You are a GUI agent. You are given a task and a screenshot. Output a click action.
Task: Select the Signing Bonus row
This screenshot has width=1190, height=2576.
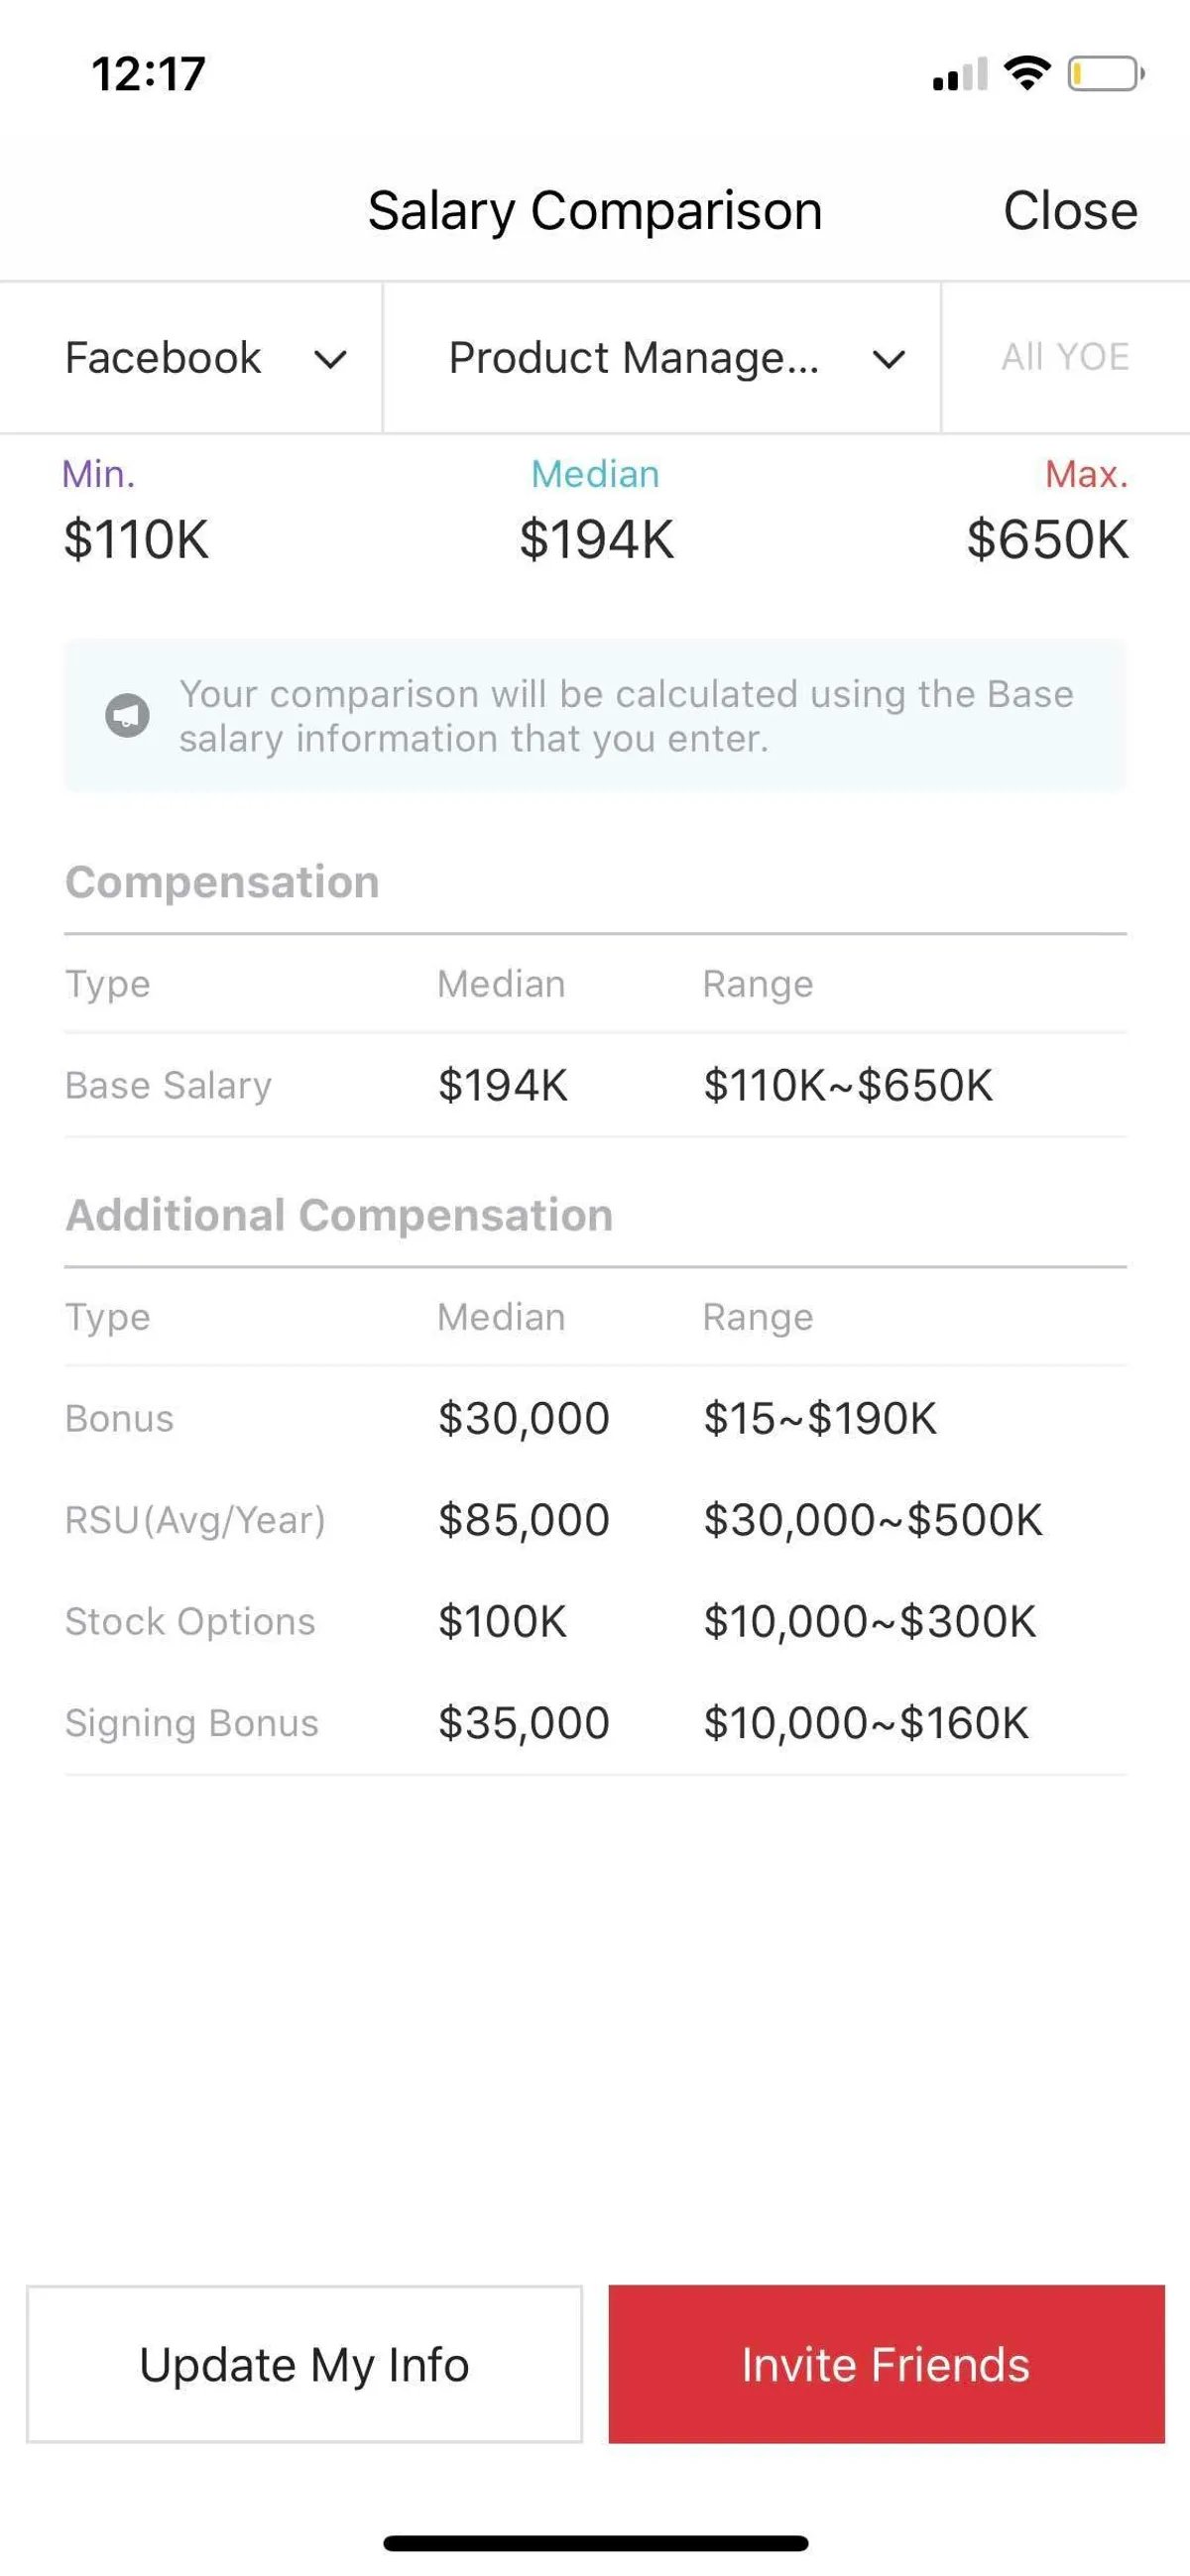pyautogui.click(x=595, y=1723)
